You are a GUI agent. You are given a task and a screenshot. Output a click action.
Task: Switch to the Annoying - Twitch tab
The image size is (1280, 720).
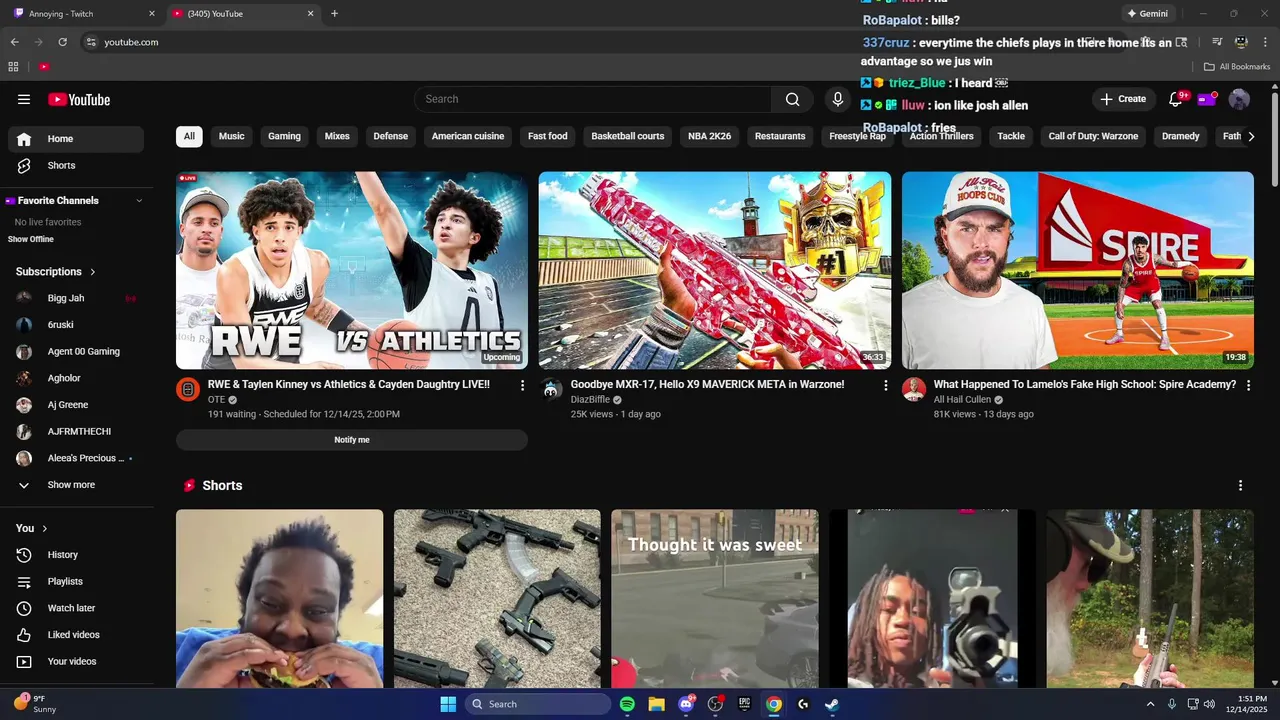click(80, 14)
